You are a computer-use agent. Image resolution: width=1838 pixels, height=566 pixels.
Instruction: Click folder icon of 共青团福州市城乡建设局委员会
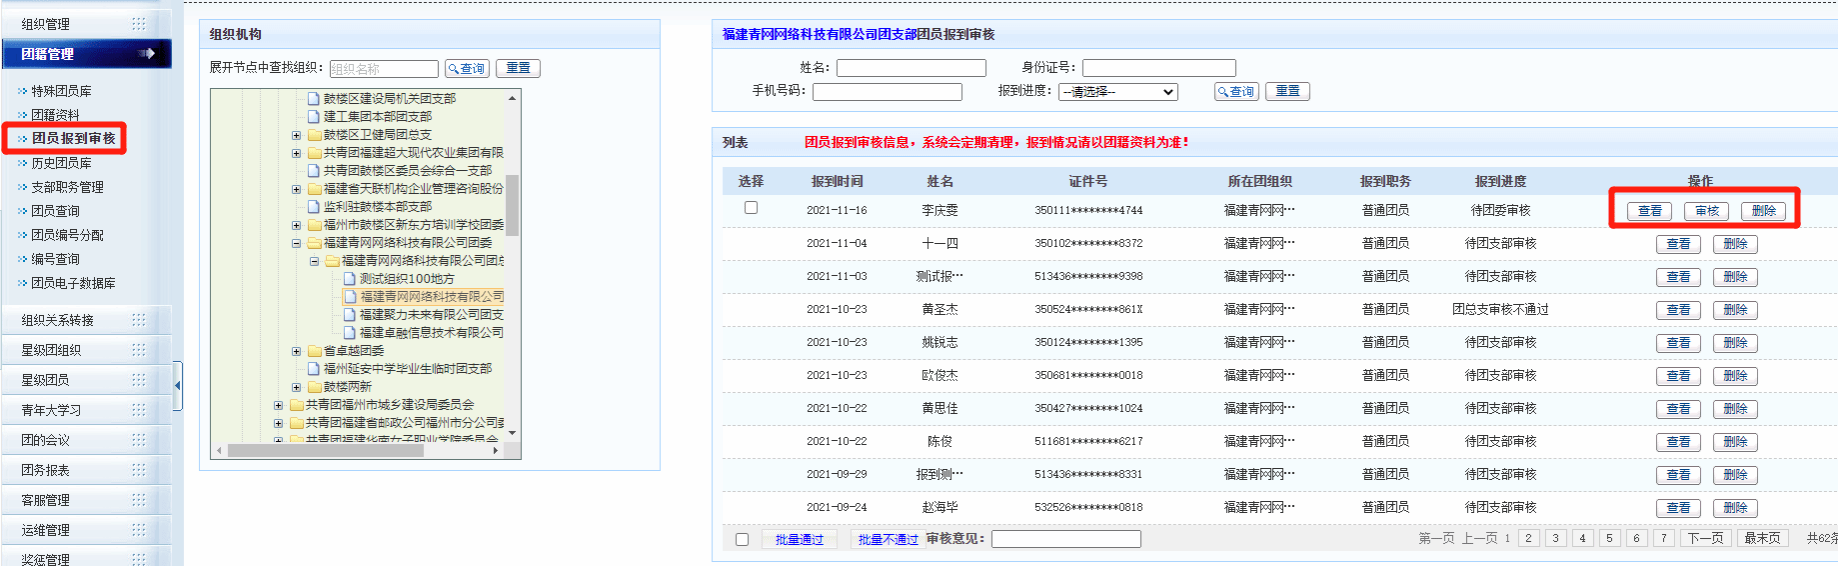pos(296,405)
